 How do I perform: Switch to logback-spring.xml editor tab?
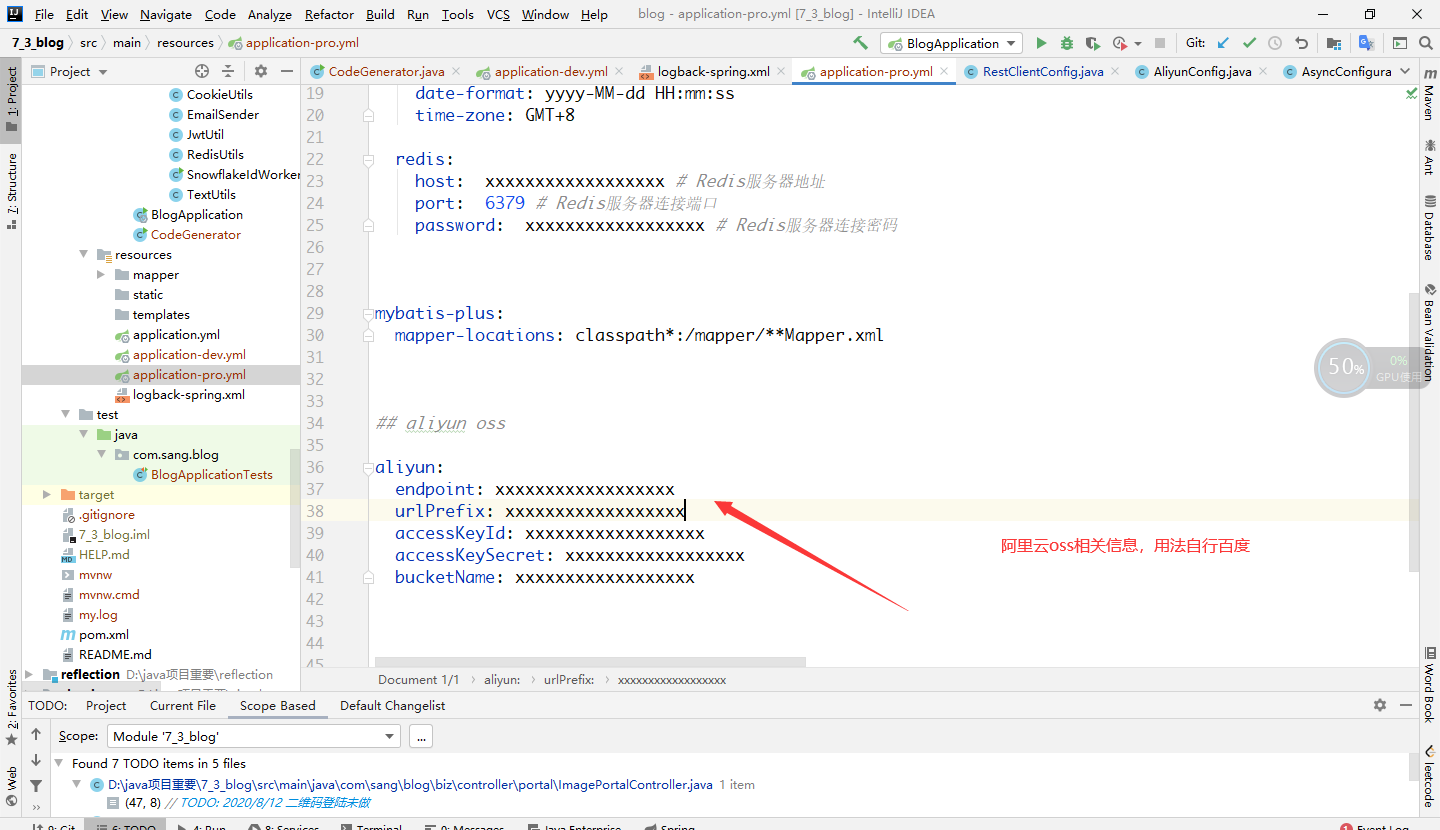click(x=713, y=71)
